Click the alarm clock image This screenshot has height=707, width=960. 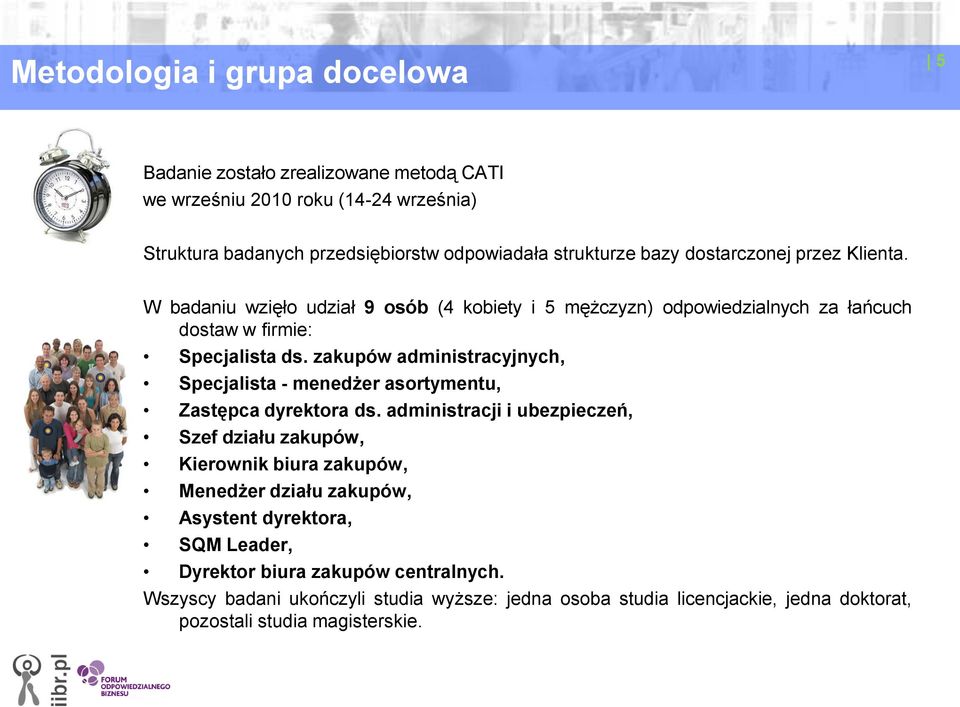(x=72, y=185)
